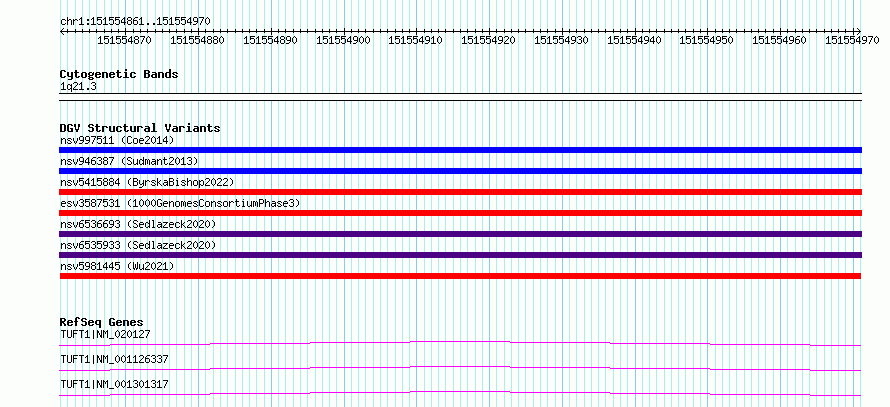Click the blue bar for nsv997511

tap(460, 150)
